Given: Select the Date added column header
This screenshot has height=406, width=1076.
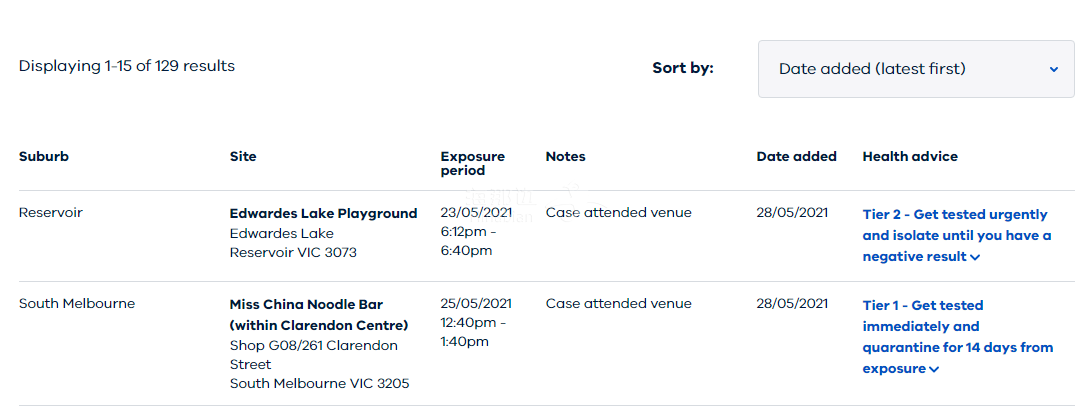Looking at the screenshot, I should 796,156.
